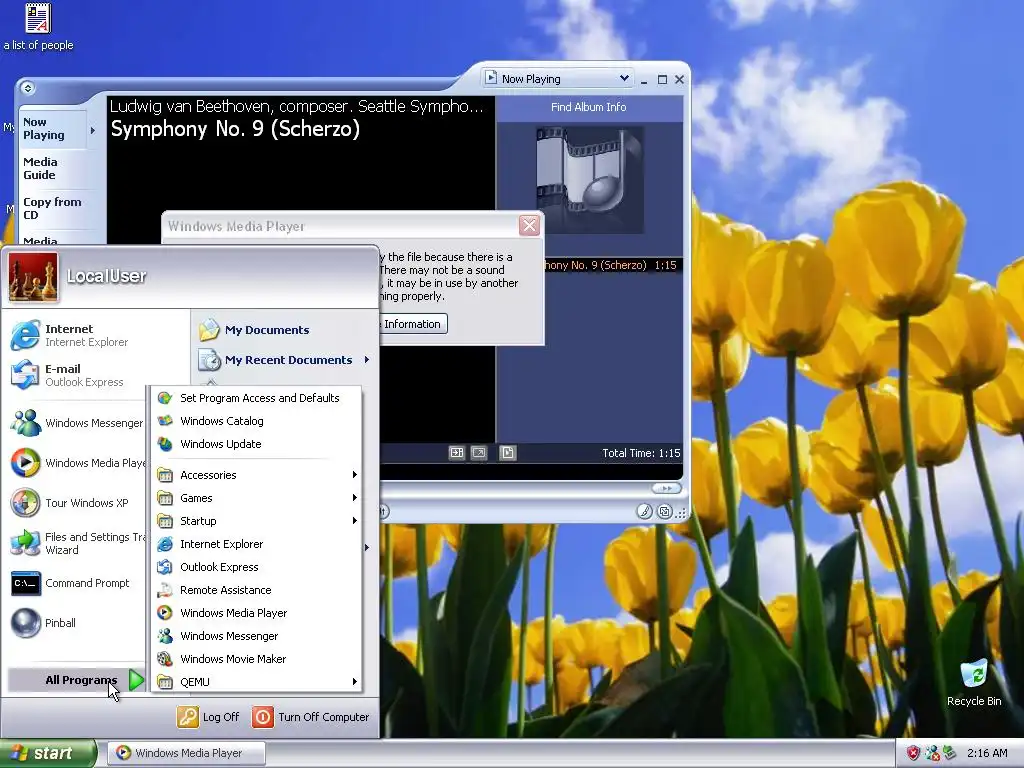The height and width of the screenshot is (768, 1024).
Task: Expand Now Playing tab arrow in sidebar
Action: [x=93, y=130]
